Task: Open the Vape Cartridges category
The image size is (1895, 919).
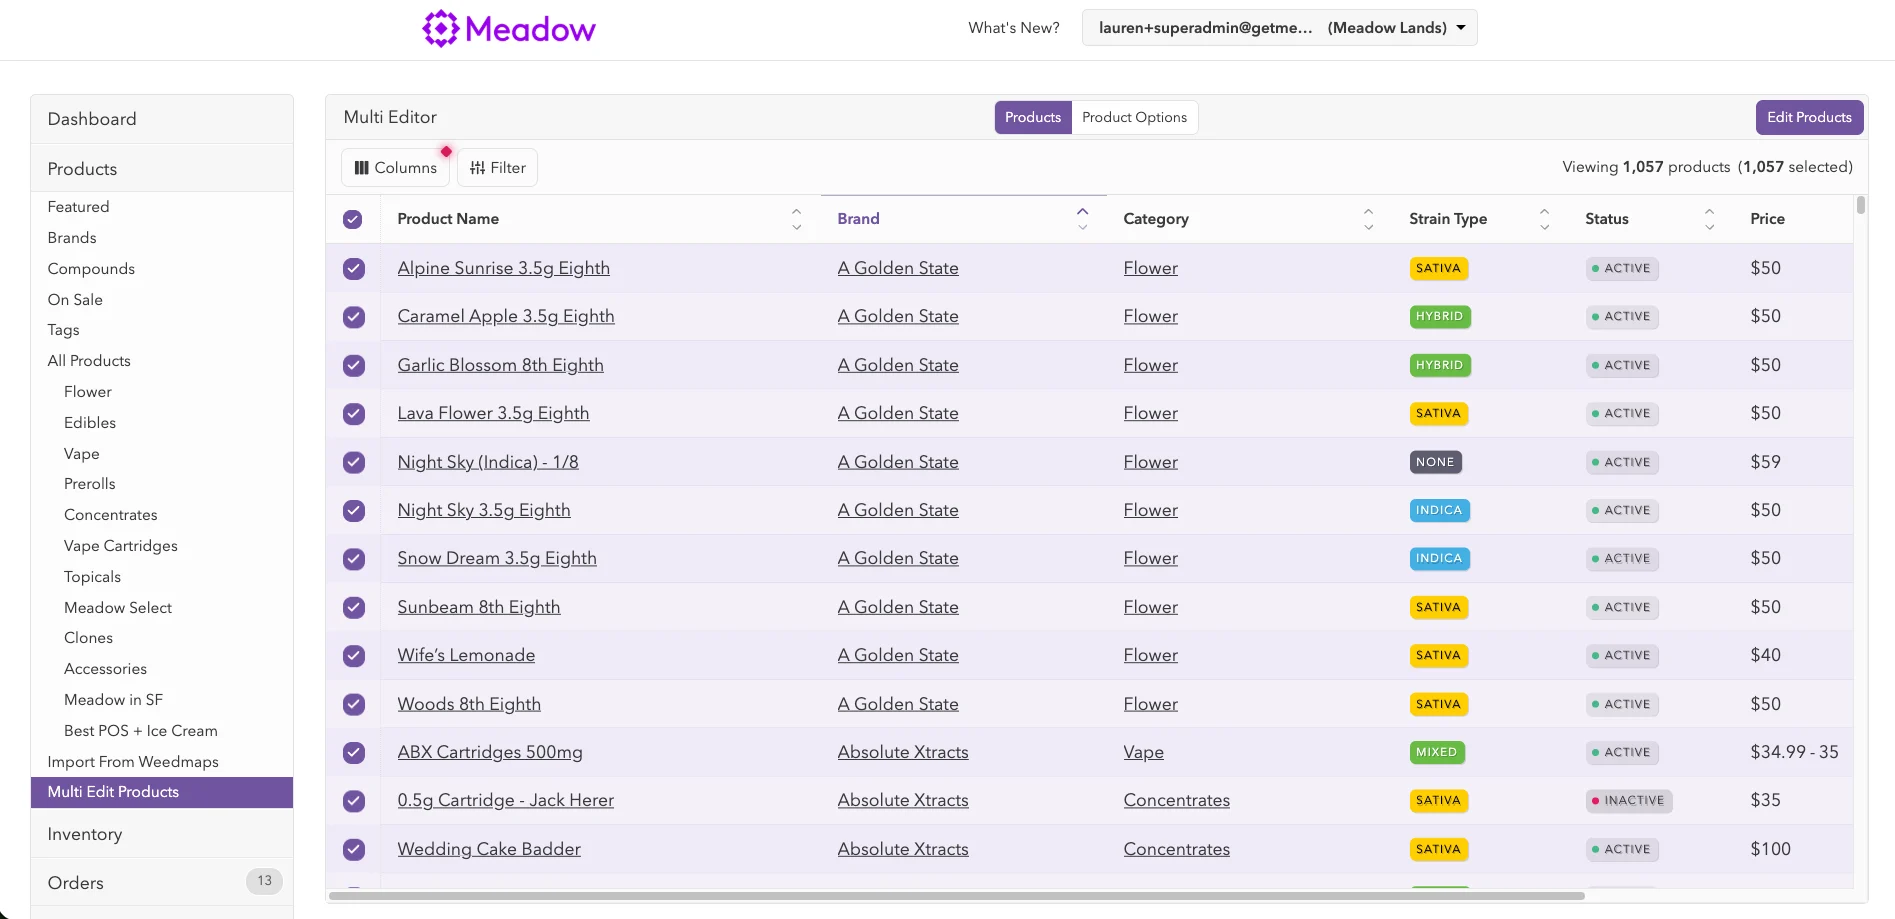Action: tap(121, 546)
